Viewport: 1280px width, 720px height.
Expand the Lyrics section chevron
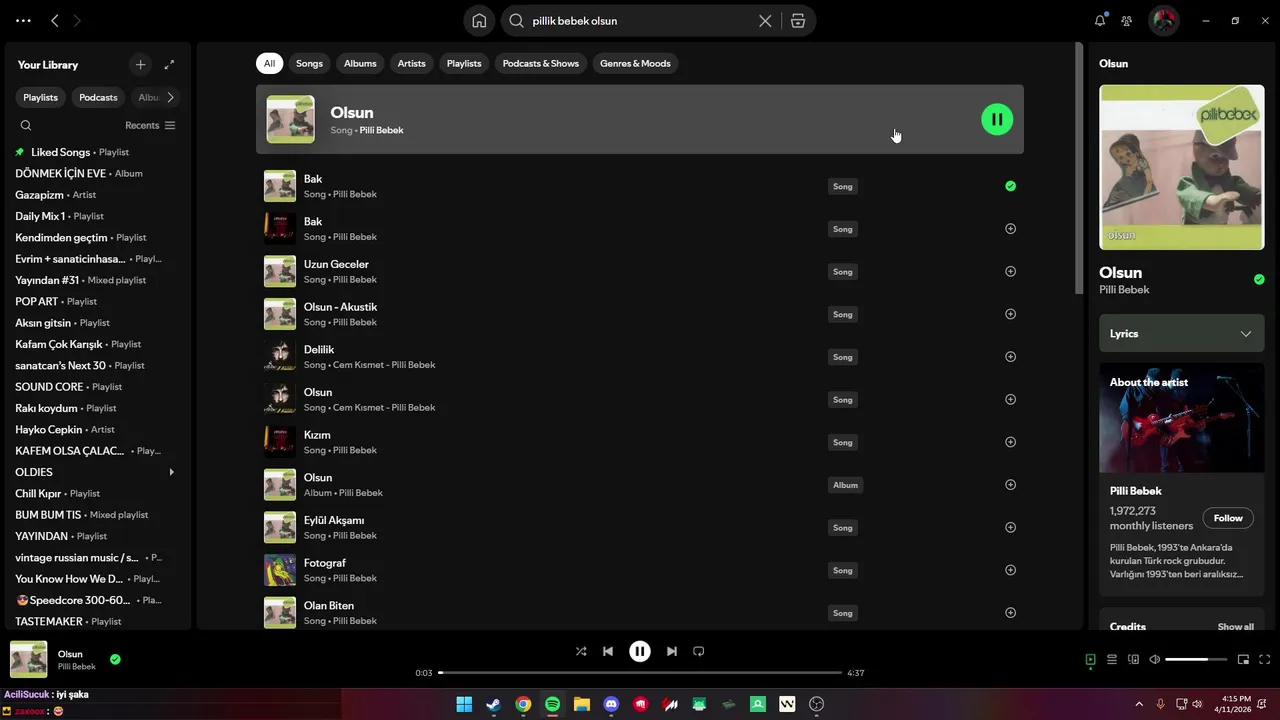1246,334
